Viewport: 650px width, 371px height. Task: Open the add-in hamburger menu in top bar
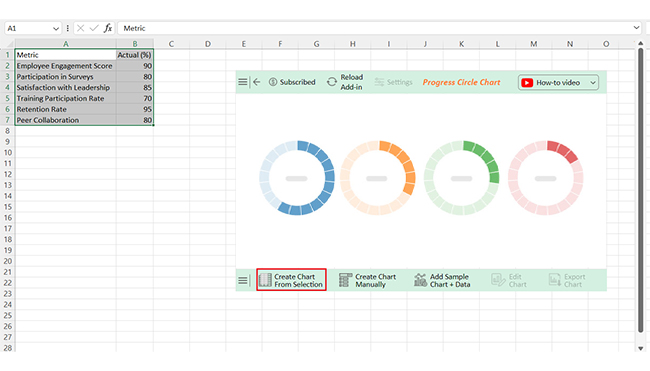pos(243,82)
